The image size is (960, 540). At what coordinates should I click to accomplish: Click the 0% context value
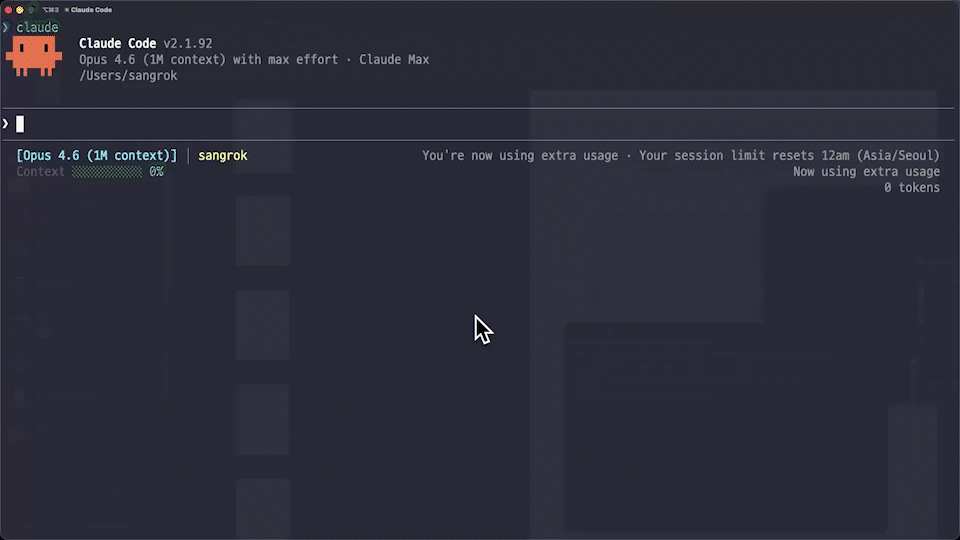[157, 172]
